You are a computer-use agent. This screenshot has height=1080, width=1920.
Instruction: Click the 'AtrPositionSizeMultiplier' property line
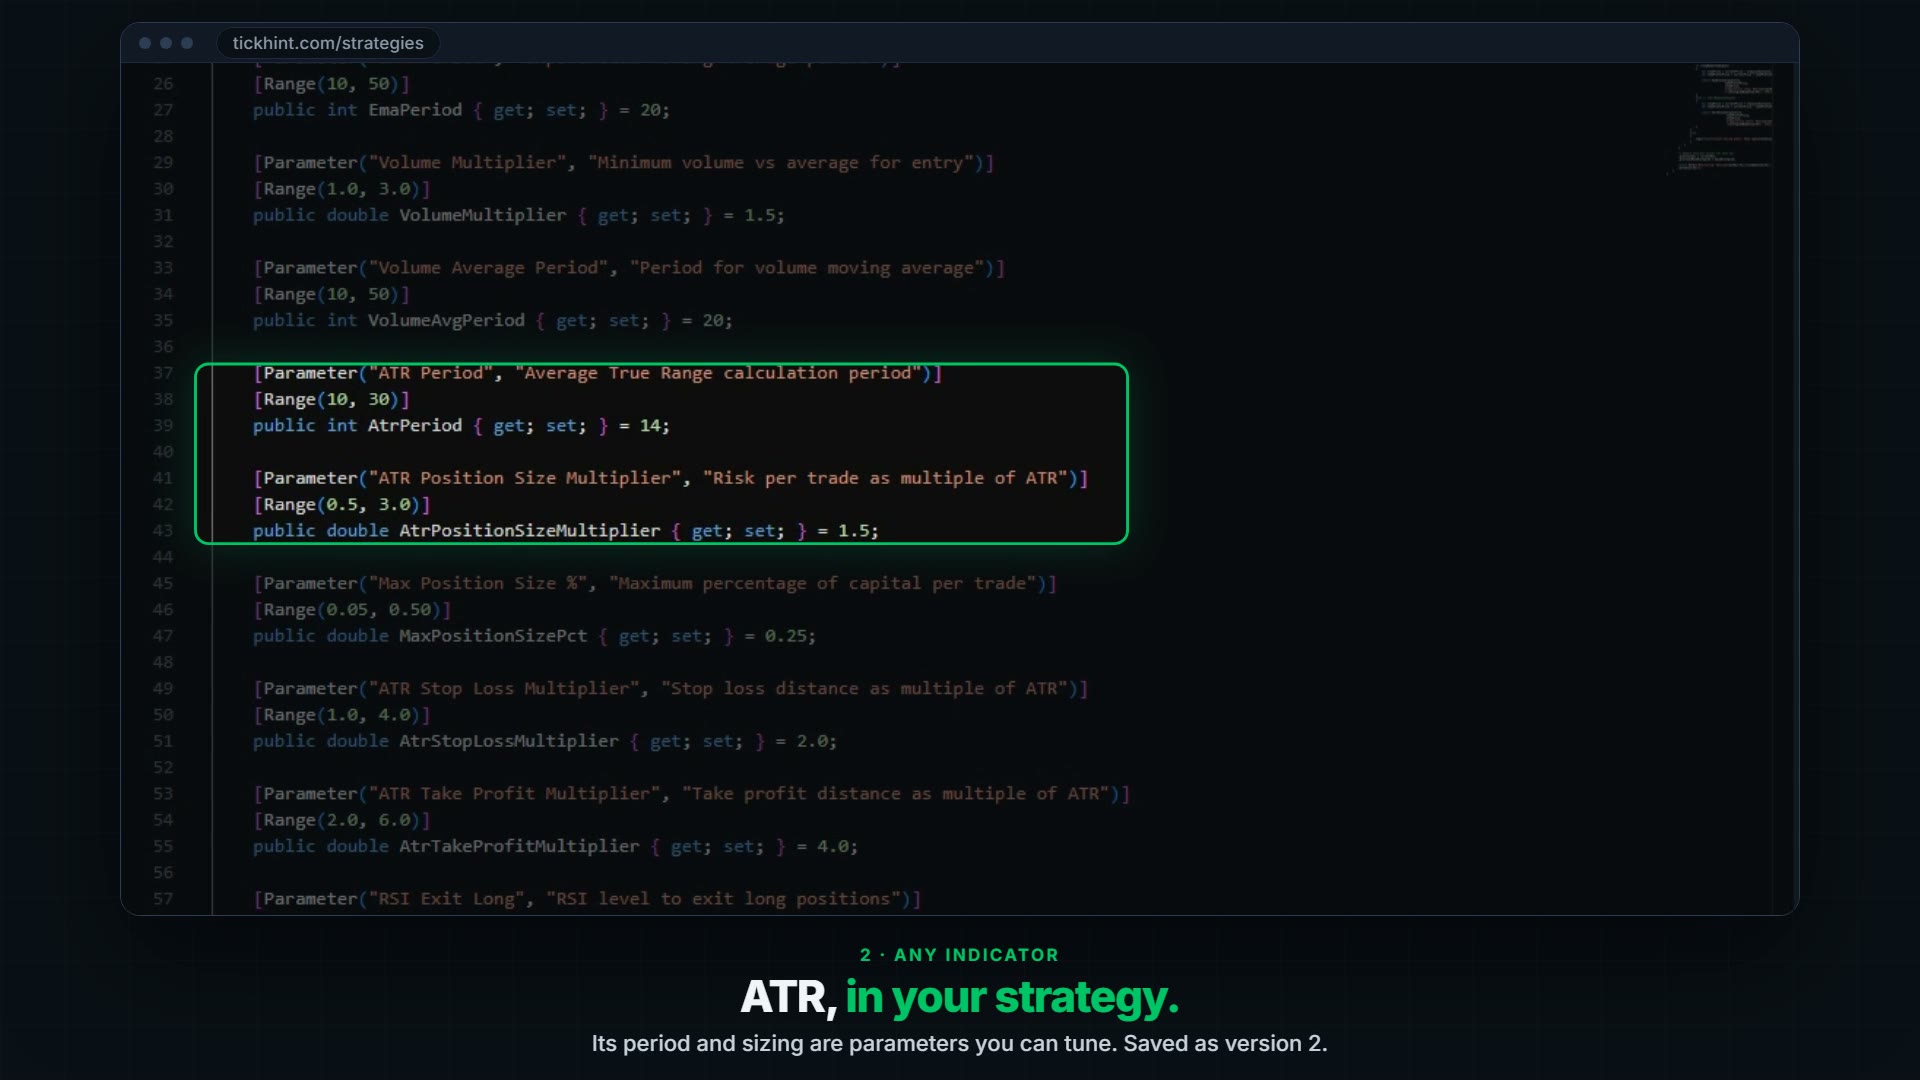(565, 531)
